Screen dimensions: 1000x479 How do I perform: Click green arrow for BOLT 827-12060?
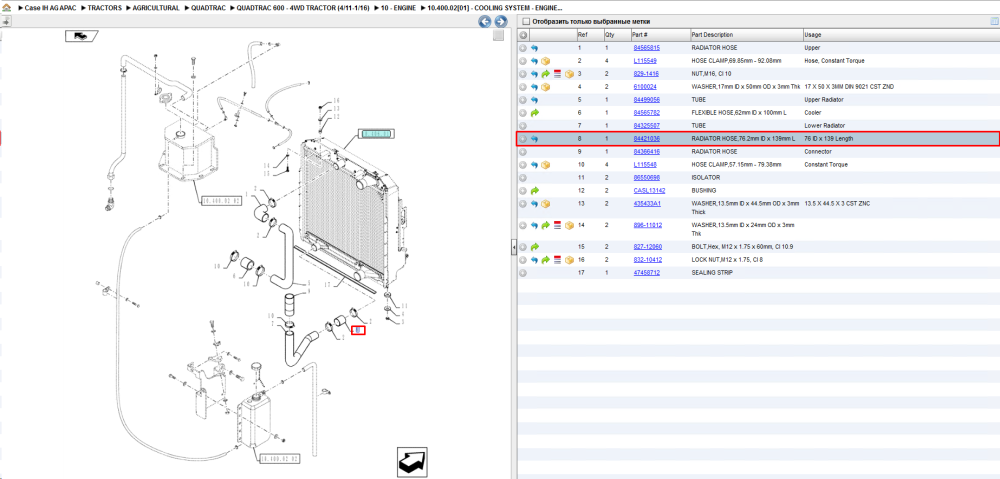click(x=534, y=247)
